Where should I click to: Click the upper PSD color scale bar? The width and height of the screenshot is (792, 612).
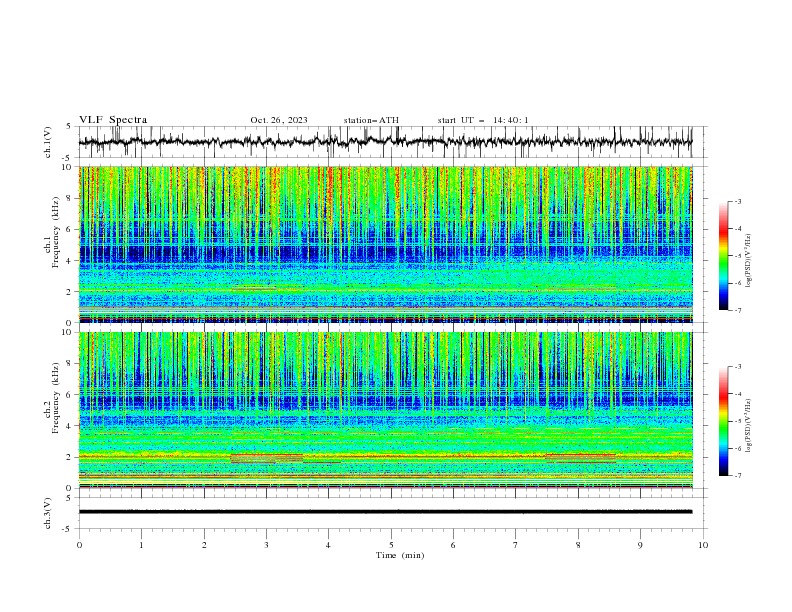(x=724, y=256)
